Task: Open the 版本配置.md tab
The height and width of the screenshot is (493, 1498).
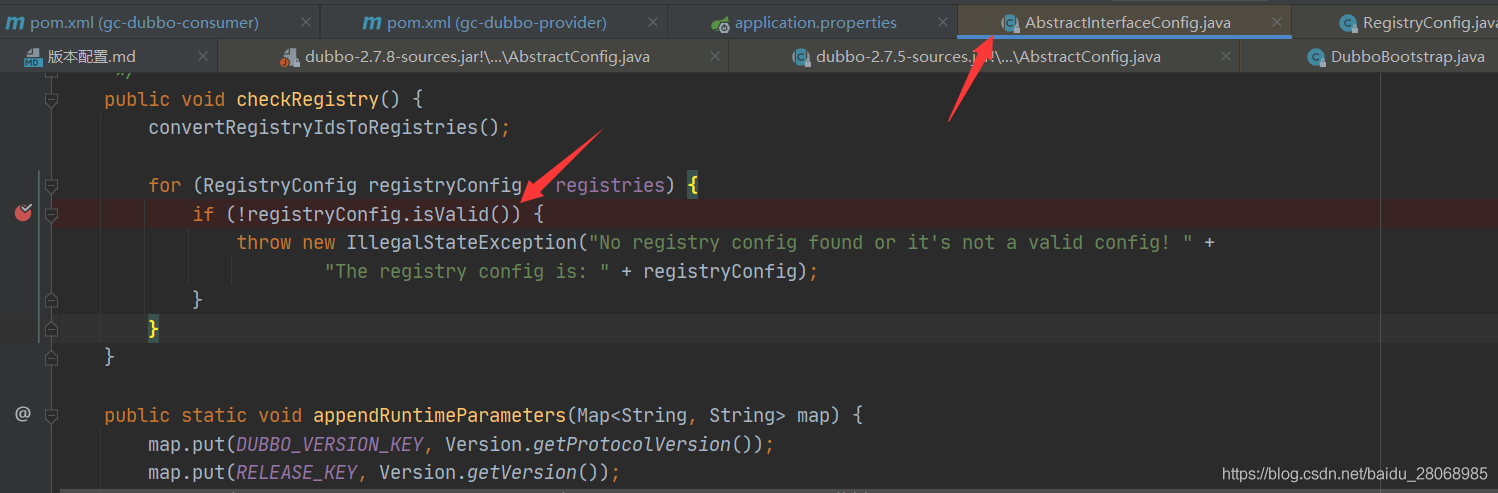Action: point(108,57)
